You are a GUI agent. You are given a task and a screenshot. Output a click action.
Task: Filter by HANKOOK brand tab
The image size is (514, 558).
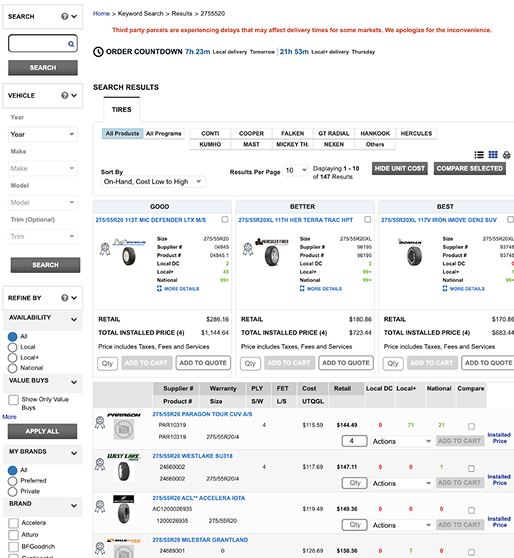tap(375, 133)
